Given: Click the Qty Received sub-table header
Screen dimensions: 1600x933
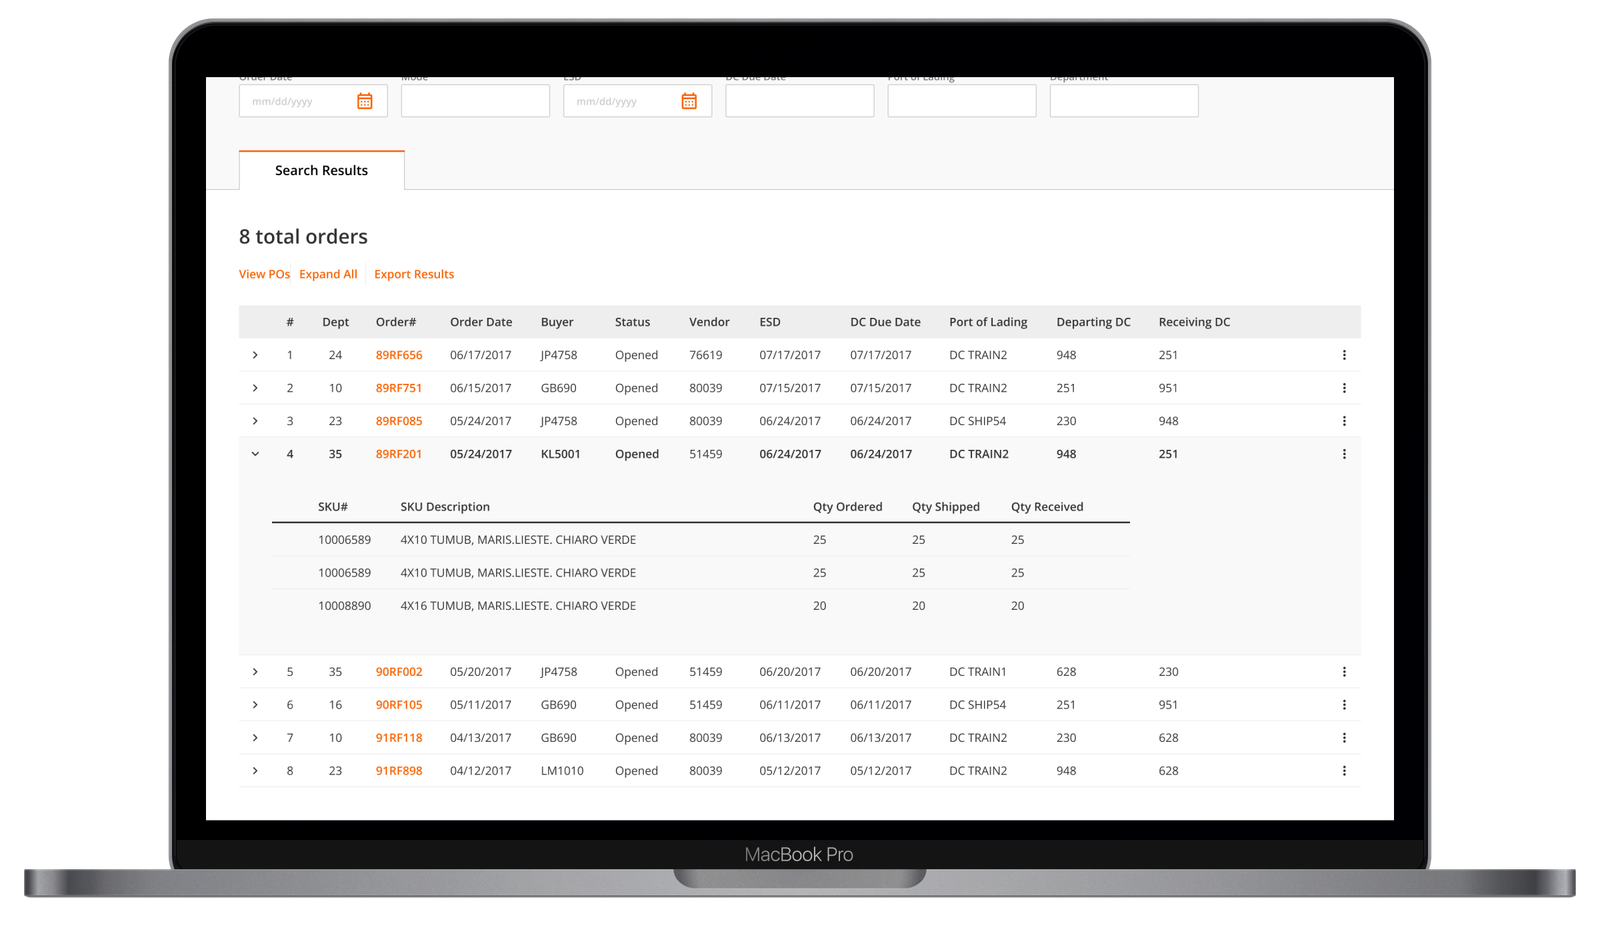Looking at the screenshot, I should coord(1047,507).
